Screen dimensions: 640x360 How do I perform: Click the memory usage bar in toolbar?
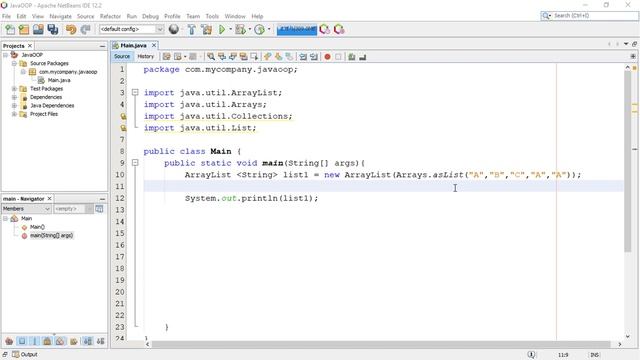pos(297,29)
